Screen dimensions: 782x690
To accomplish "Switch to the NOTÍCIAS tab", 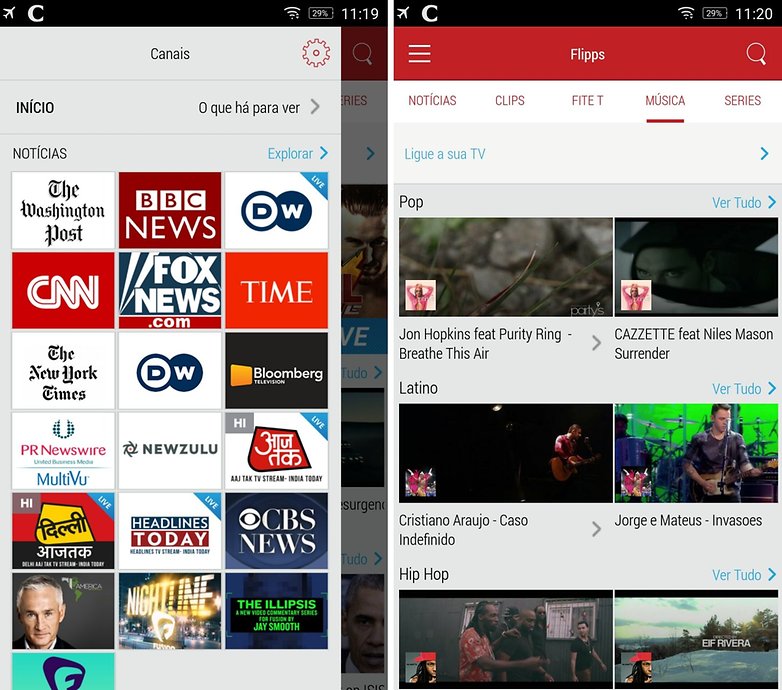I will (432, 101).
